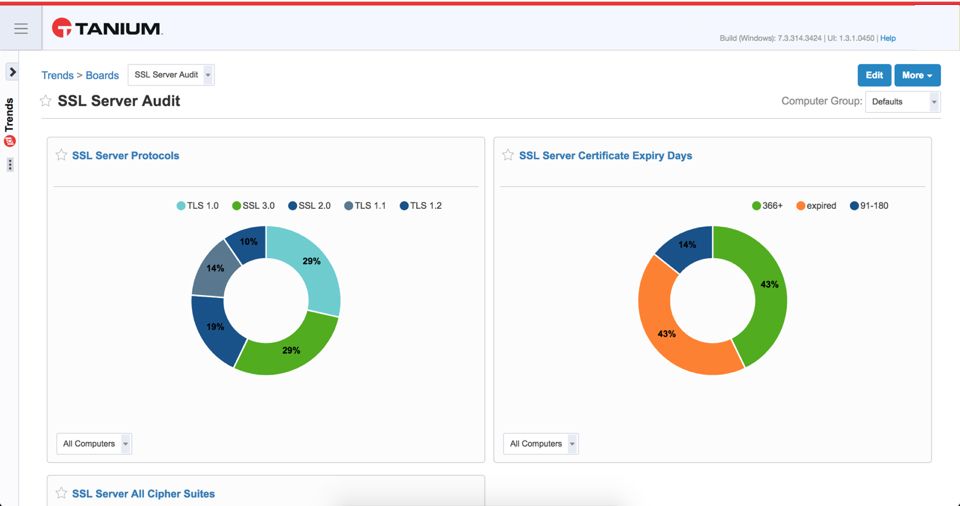The width and height of the screenshot is (960, 506).
Task: Click the Edit button
Action: pos(874,75)
